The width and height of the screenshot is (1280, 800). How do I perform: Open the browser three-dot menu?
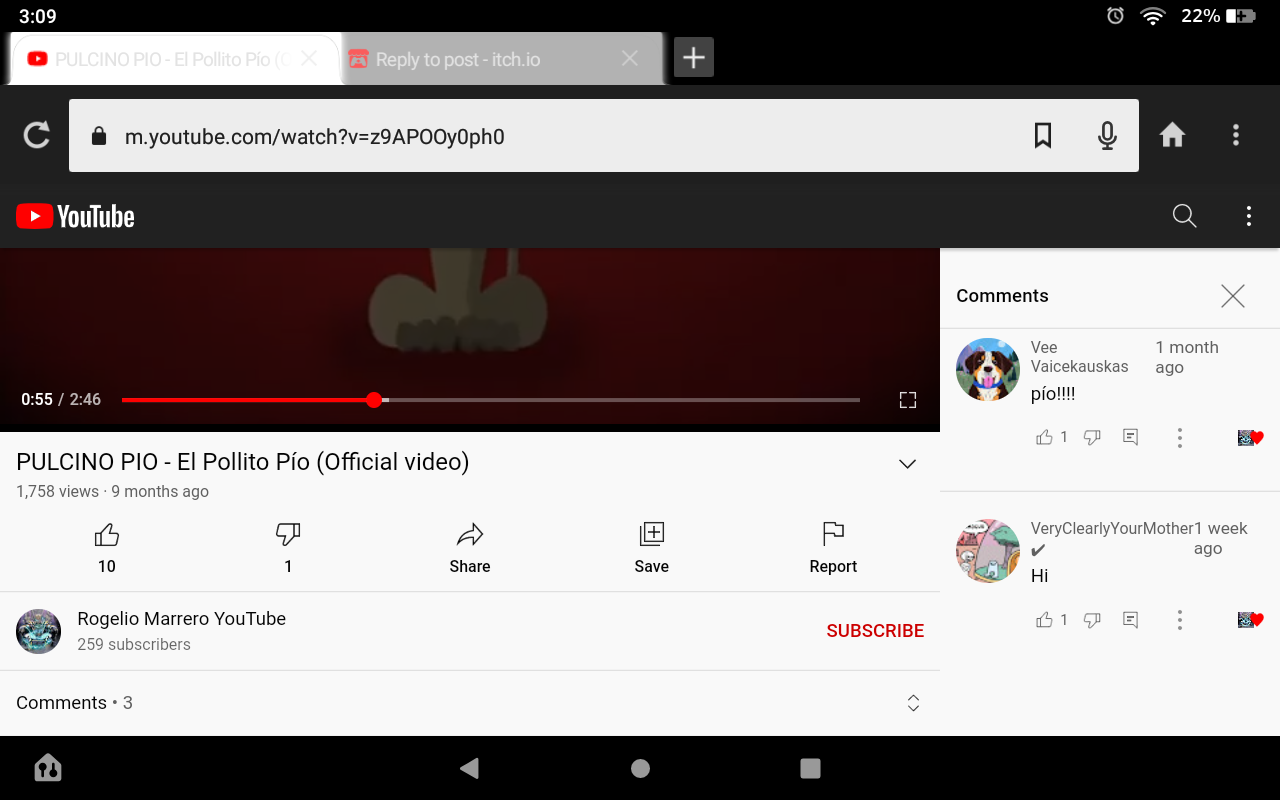pos(1236,135)
